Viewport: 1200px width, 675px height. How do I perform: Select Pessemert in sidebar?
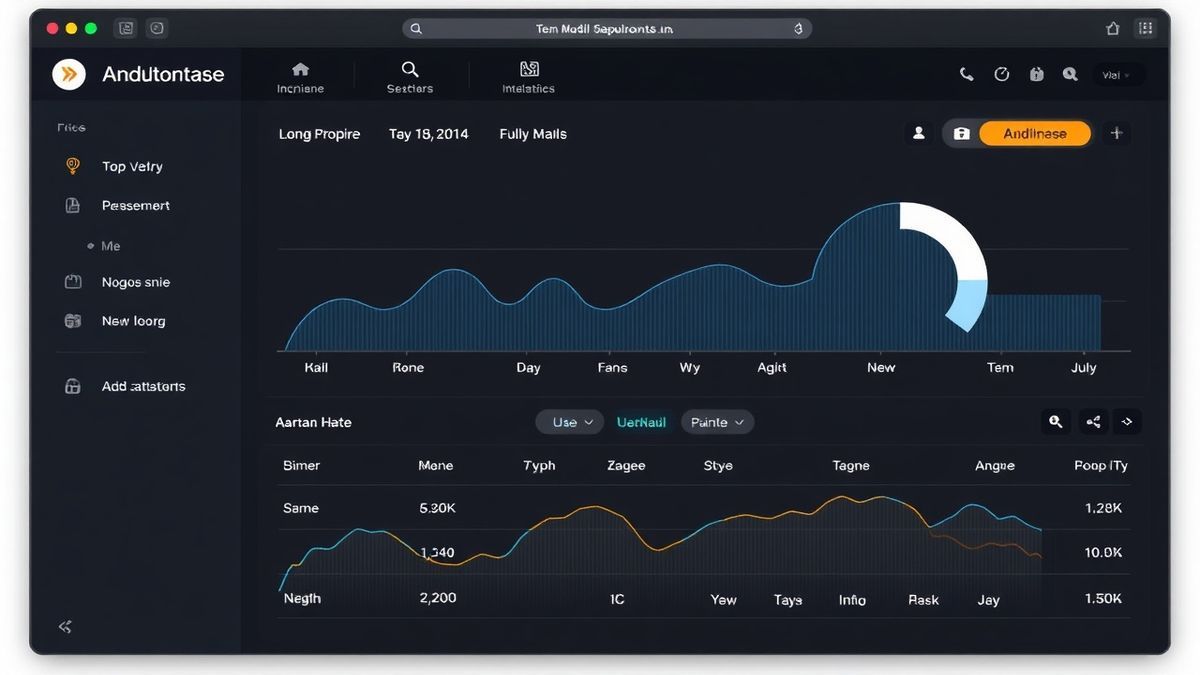(x=136, y=206)
